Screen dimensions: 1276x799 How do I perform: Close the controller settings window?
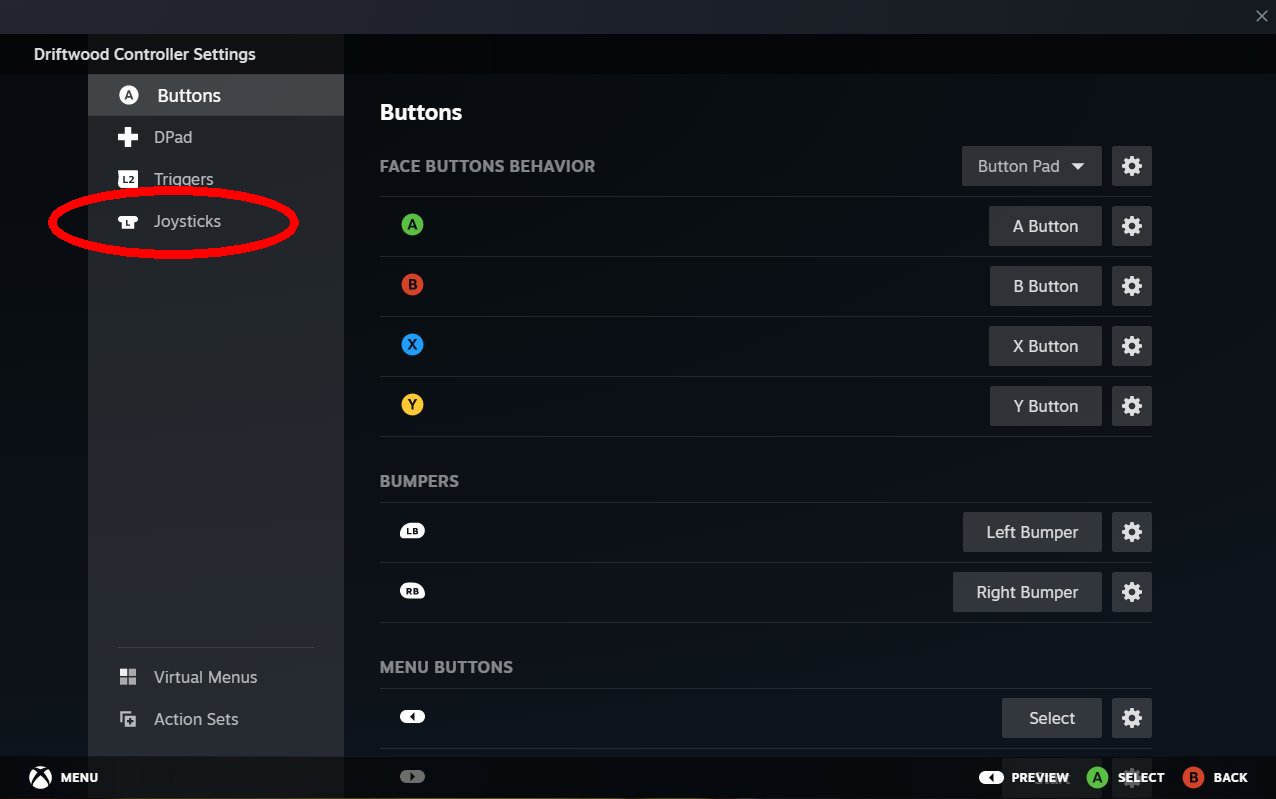[x=1261, y=16]
